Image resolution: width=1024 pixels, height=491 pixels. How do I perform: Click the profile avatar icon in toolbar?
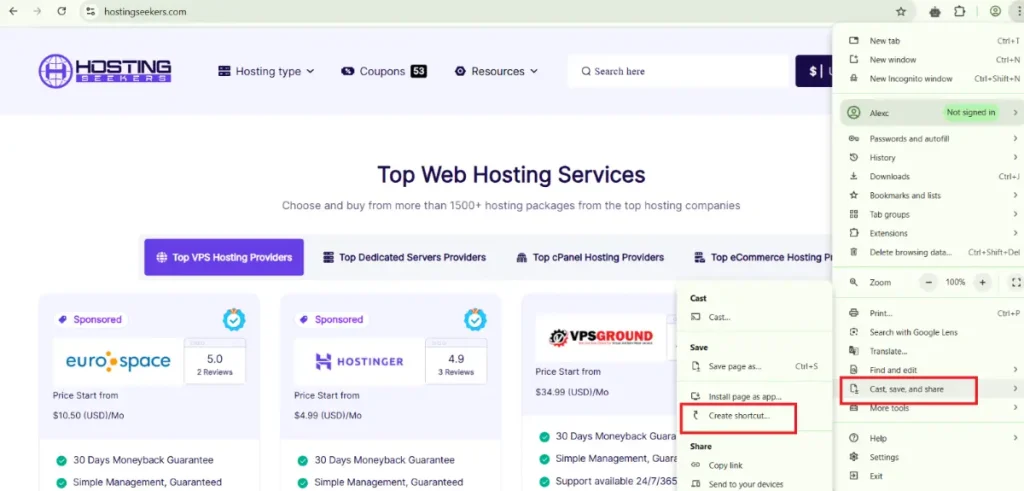click(995, 12)
